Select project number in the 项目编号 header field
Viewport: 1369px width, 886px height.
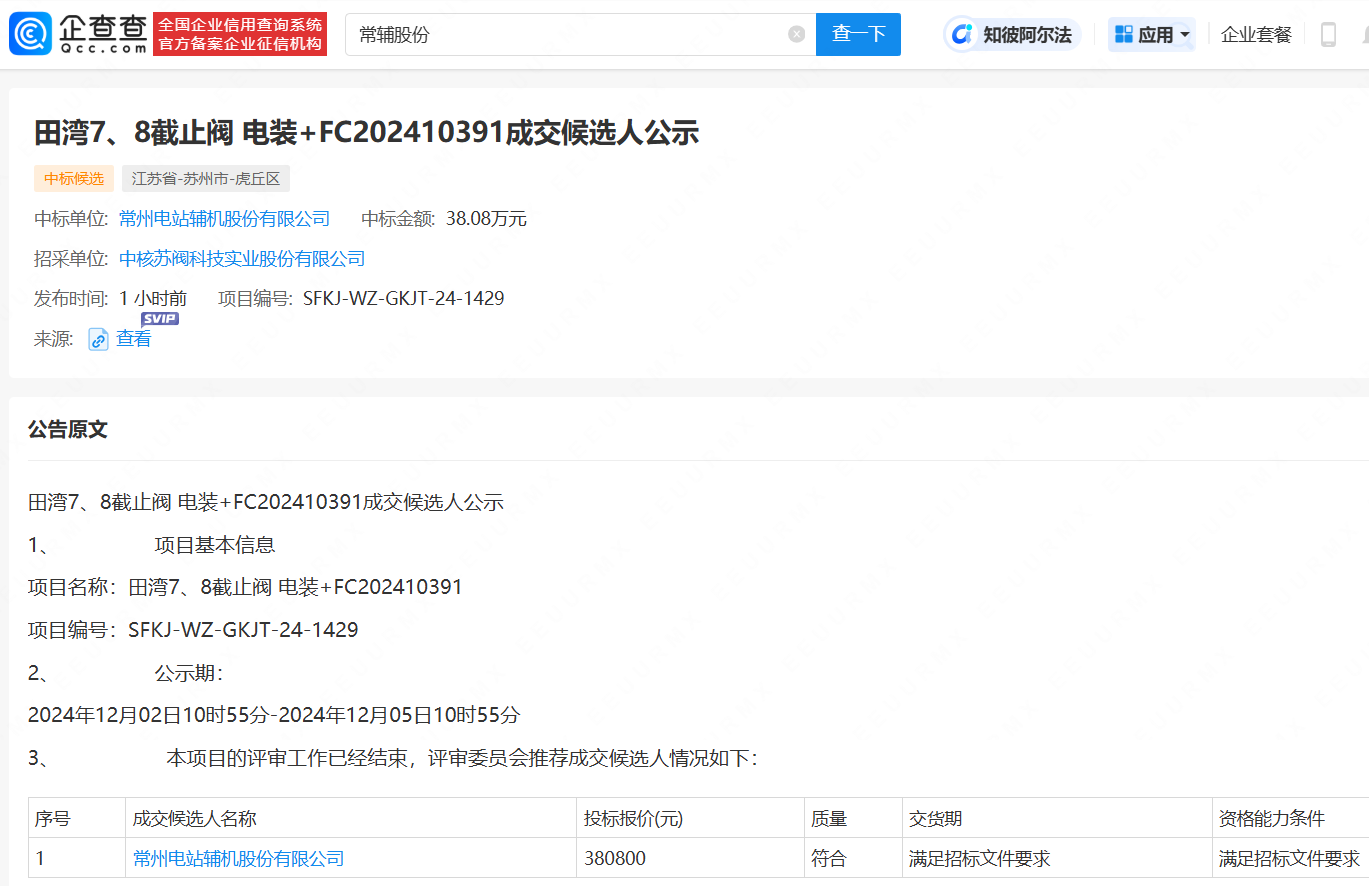403,298
